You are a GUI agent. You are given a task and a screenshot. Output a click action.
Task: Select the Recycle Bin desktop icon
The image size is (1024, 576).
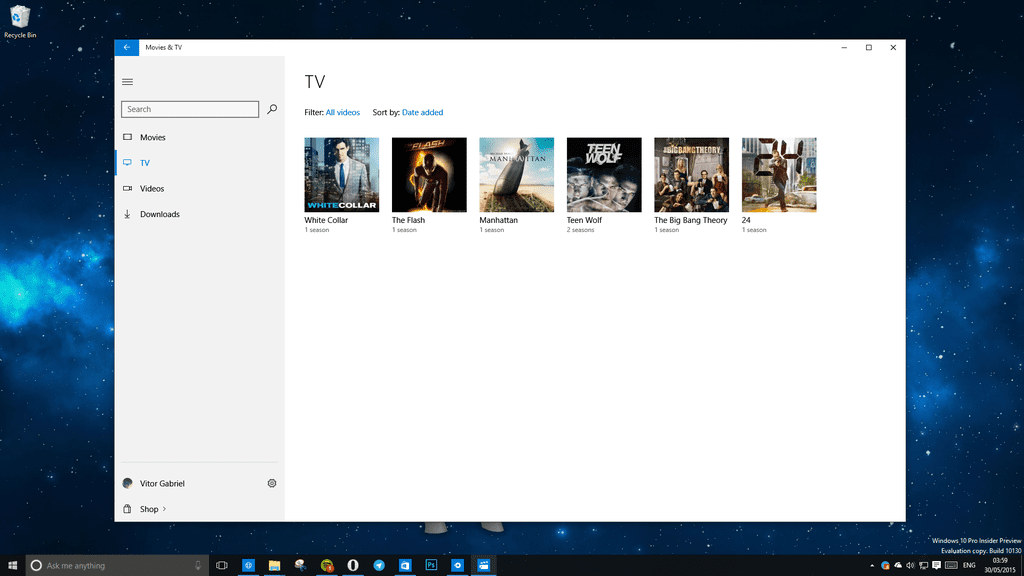20,22
